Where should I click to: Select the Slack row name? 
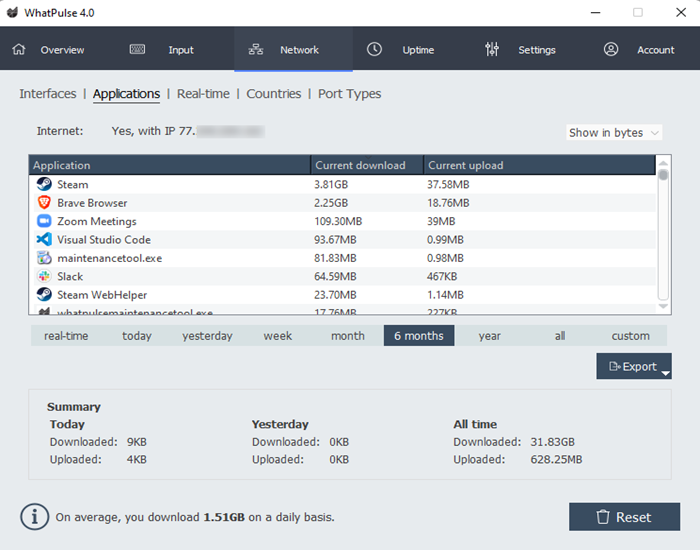[x=70, y=276]
